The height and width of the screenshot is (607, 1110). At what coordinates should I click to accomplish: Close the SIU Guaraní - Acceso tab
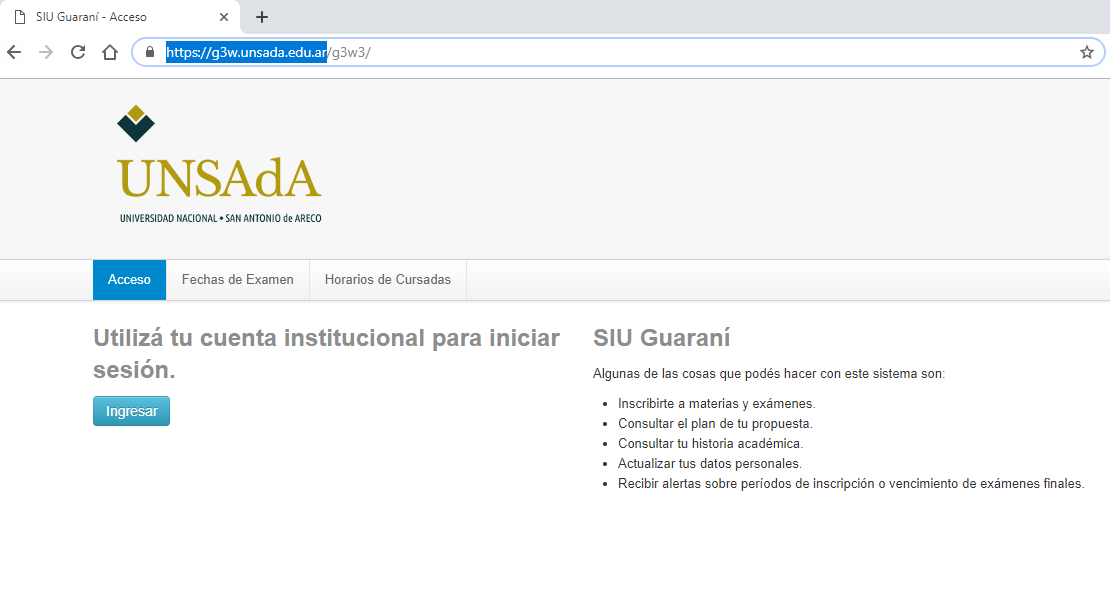[224, 17]
